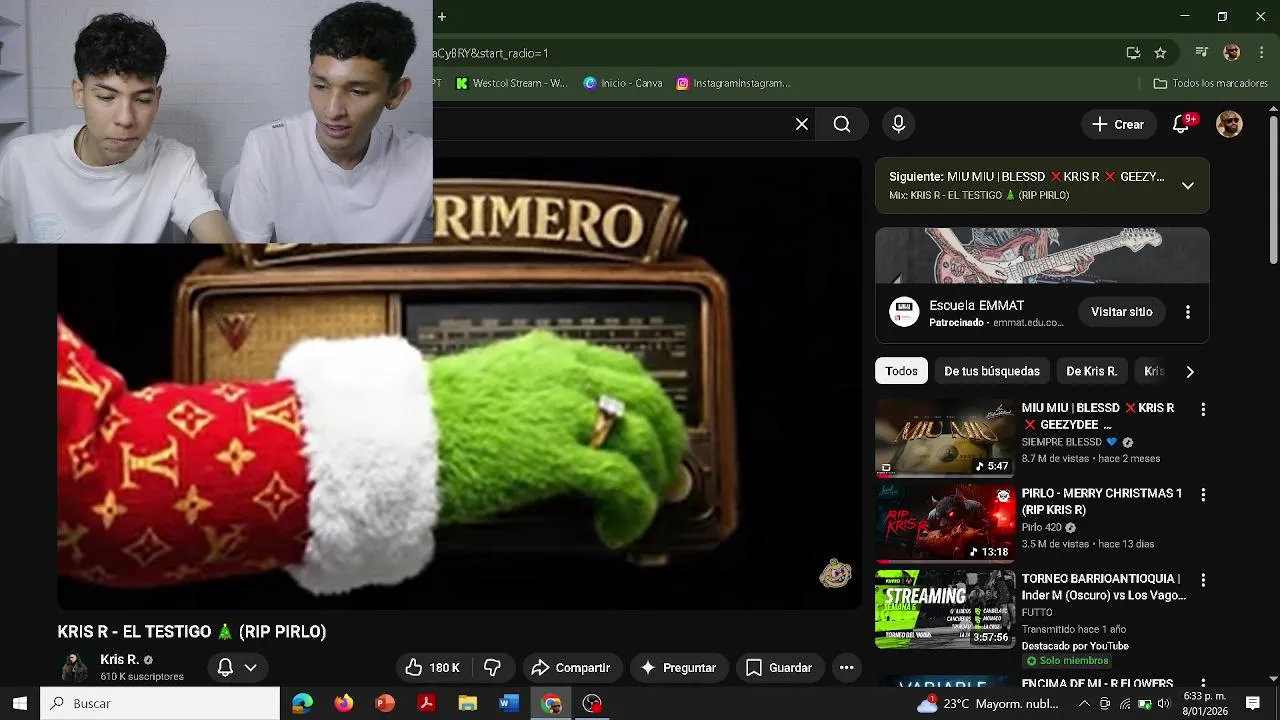This screenshot has width=1280, height=720.
Task: Open Adobe Acrobat from taskbar
Action: (426, 703)
